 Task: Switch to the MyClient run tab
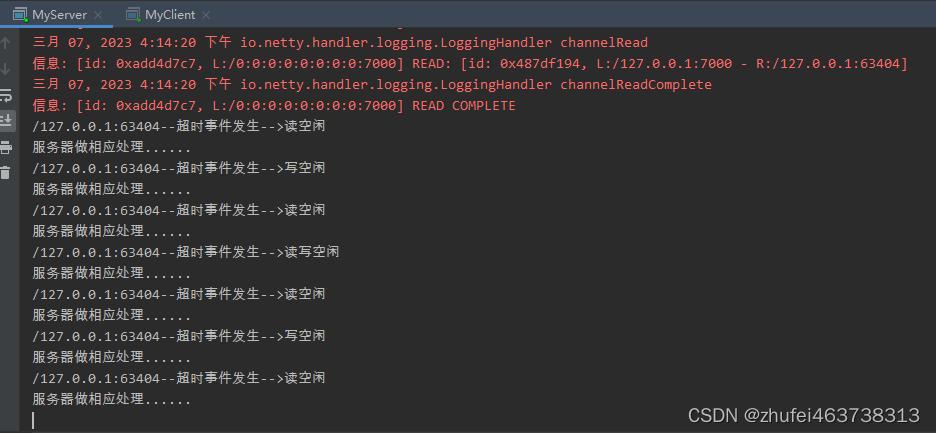[170, 14]
